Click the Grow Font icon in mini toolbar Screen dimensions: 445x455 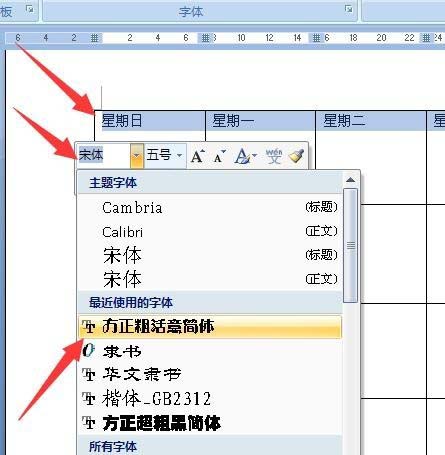click(x=198, y=155)
